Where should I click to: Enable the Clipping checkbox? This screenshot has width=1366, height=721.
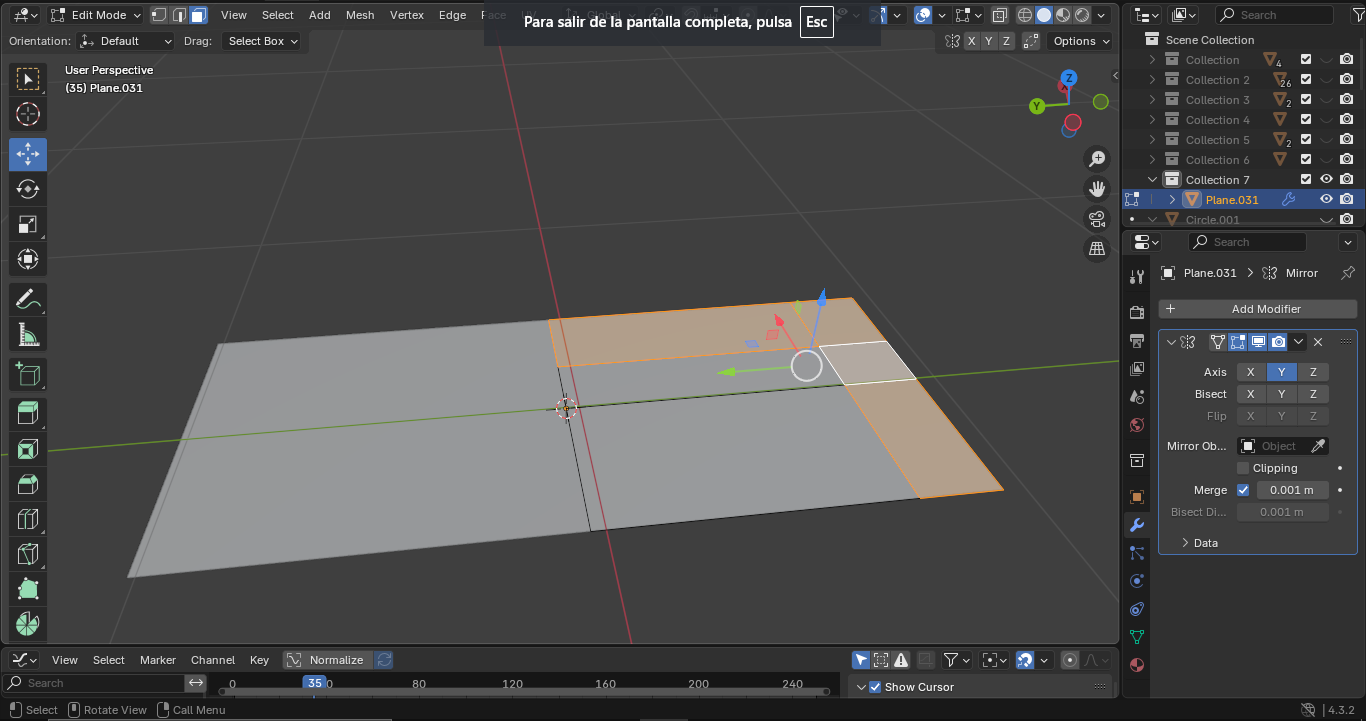[x=1243, y=468]
